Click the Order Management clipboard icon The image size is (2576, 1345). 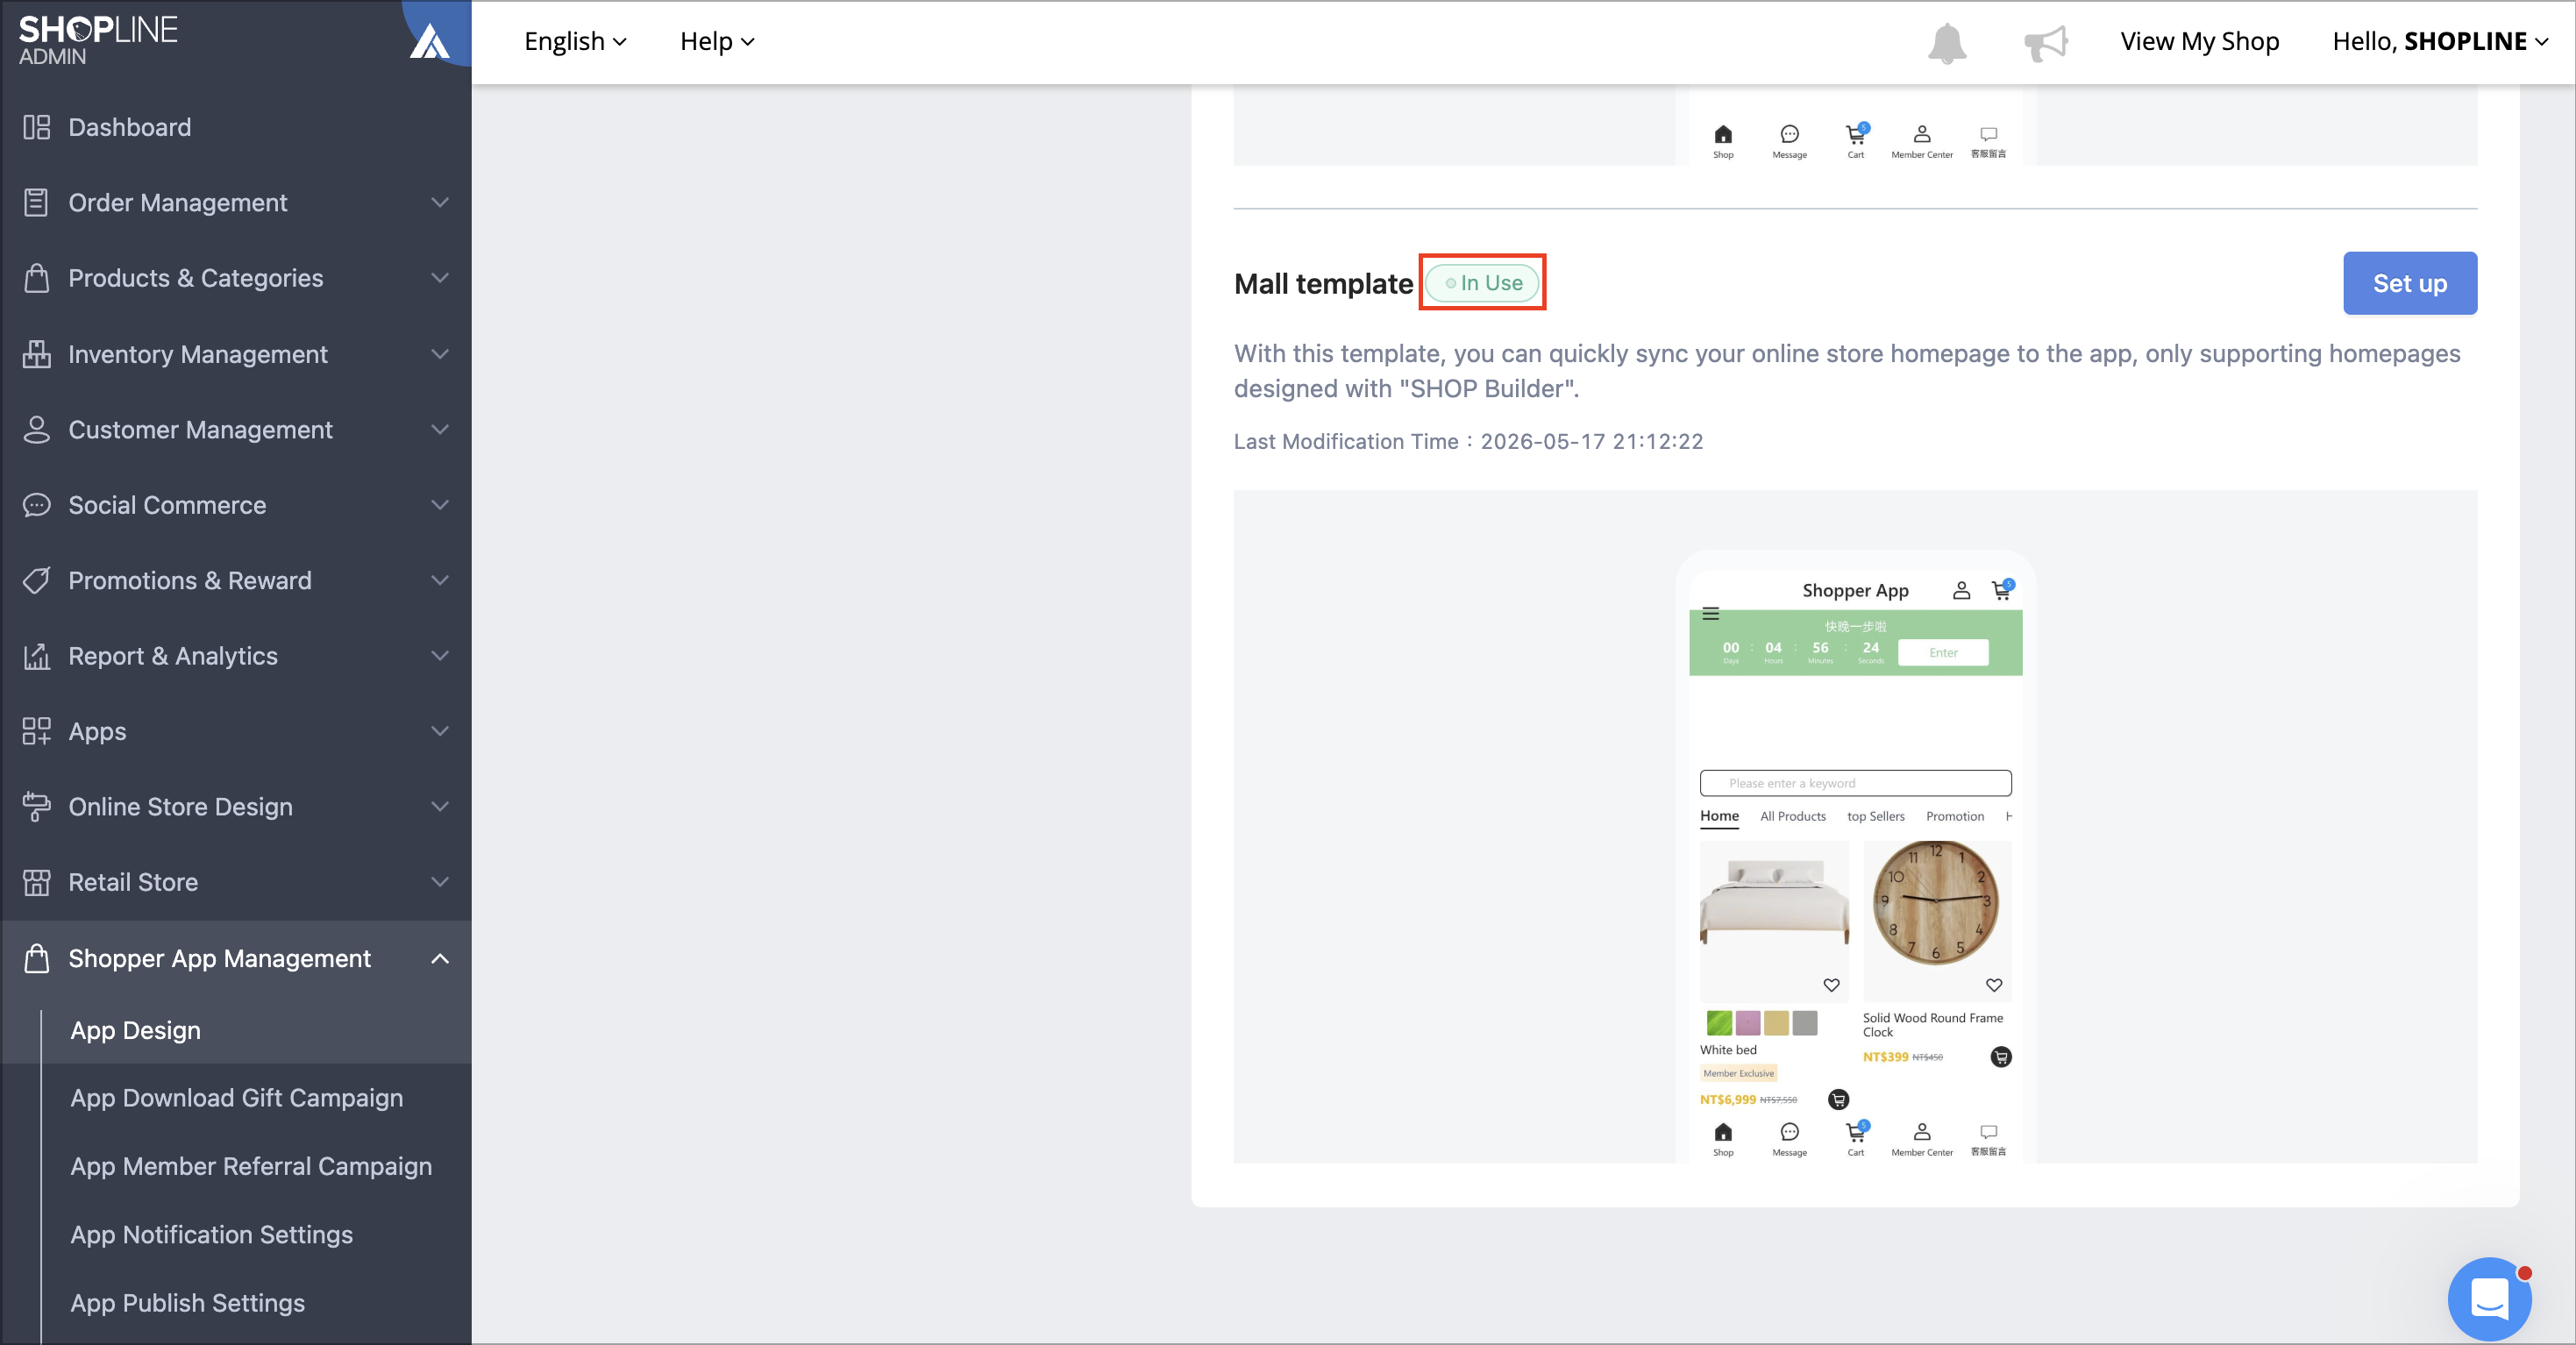pos(36,202)
